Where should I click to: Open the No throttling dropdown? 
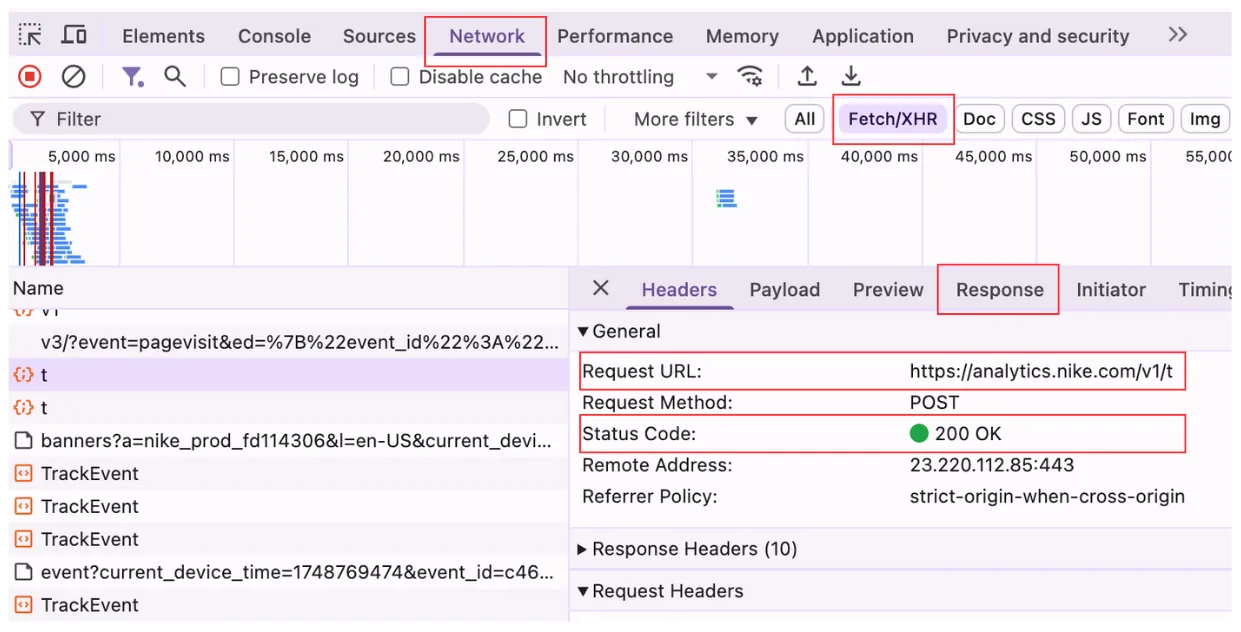pyautogui.click(x=640, y=77)
